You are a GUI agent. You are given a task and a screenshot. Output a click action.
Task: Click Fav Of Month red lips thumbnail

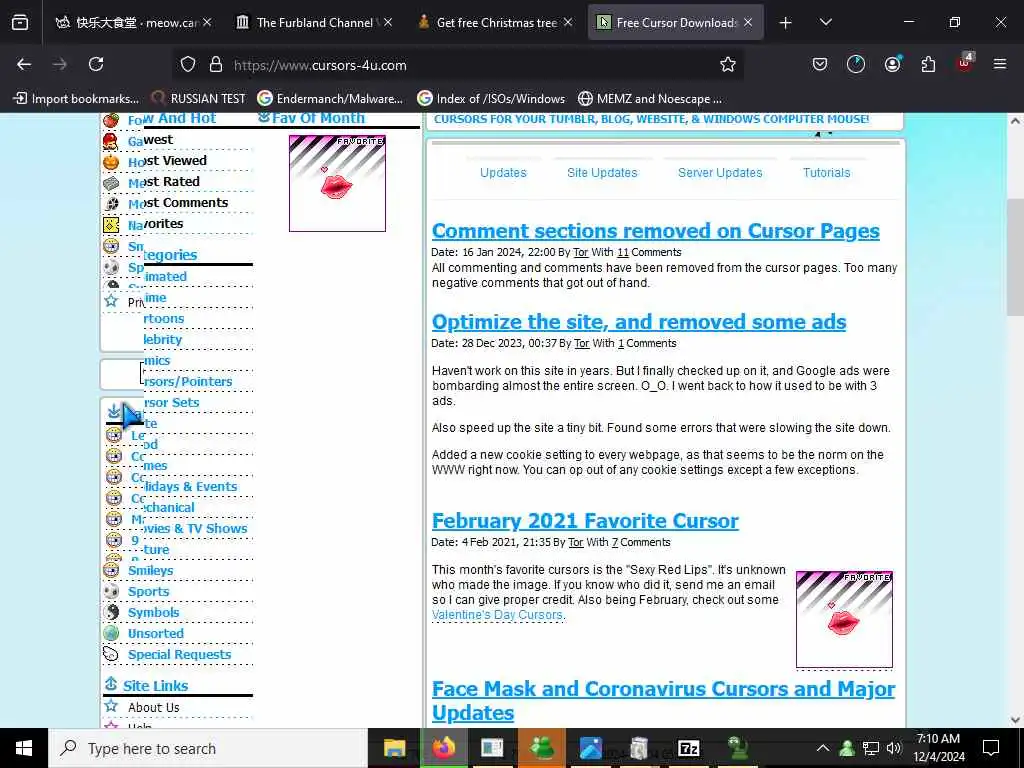point(337,184)
